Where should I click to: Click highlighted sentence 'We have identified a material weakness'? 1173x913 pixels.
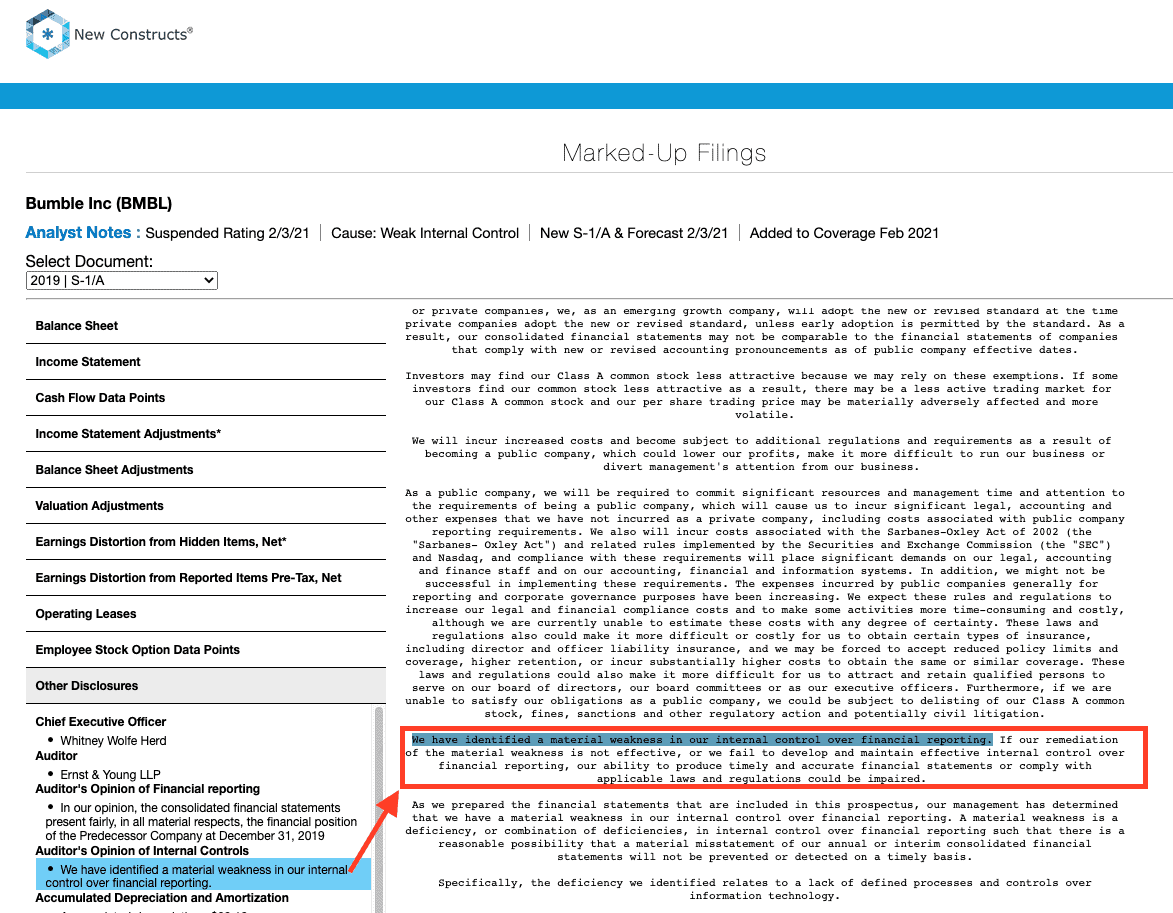click(x=702, y=740)
